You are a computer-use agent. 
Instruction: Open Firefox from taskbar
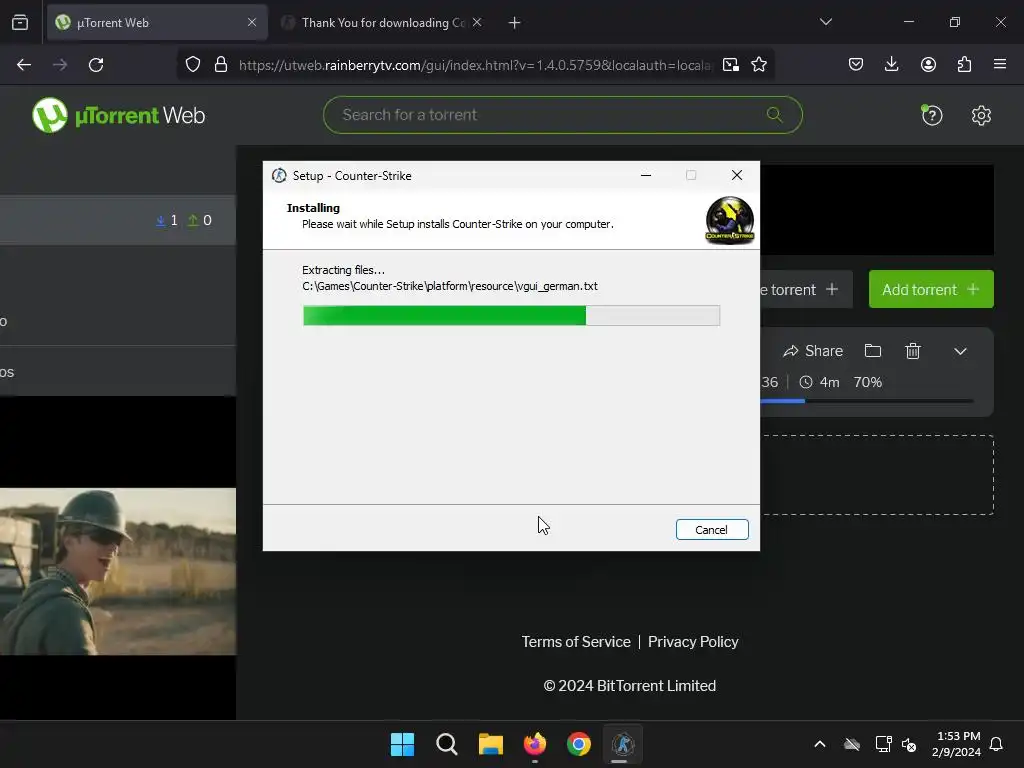pyautogui.click(x=535, y=744)
